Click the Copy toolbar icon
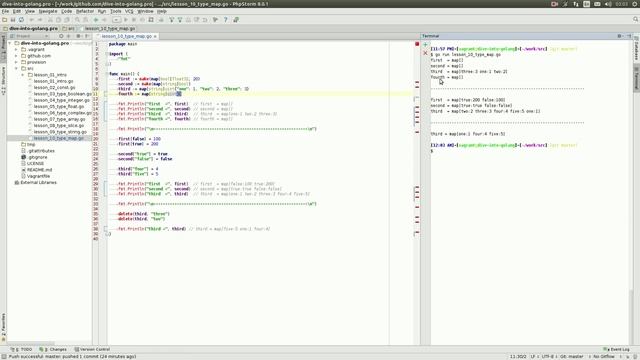This screenshot has width=640, height=360. (58, 20)
